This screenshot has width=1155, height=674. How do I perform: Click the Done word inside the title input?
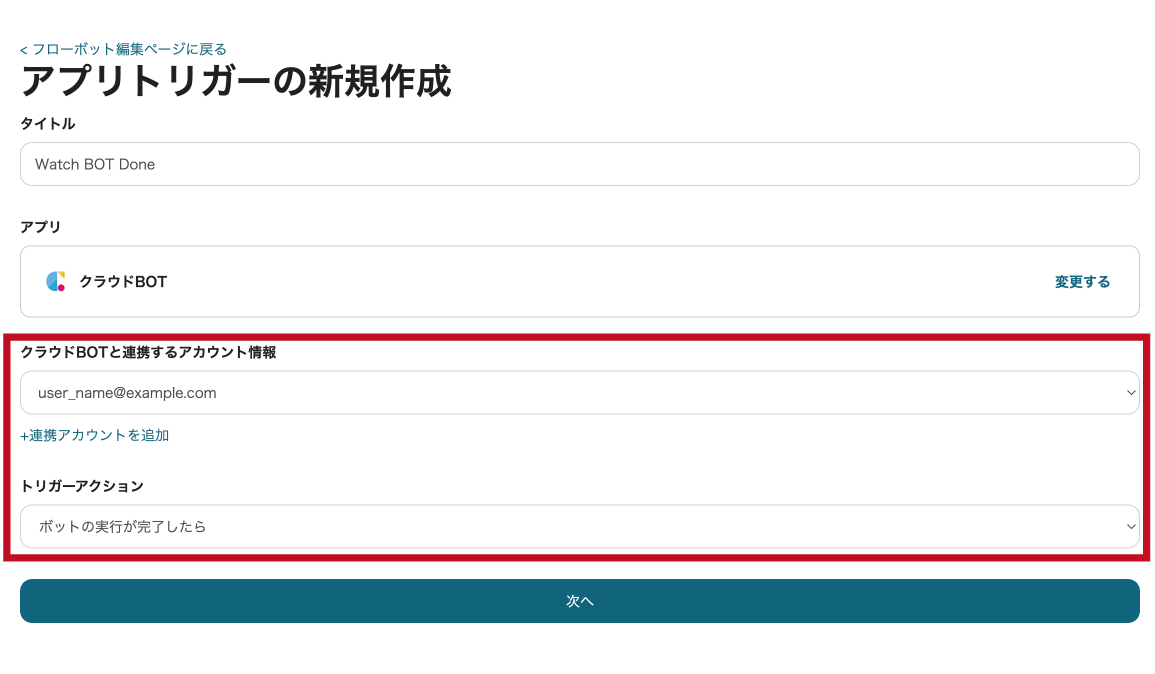click(x=137, y=164)
